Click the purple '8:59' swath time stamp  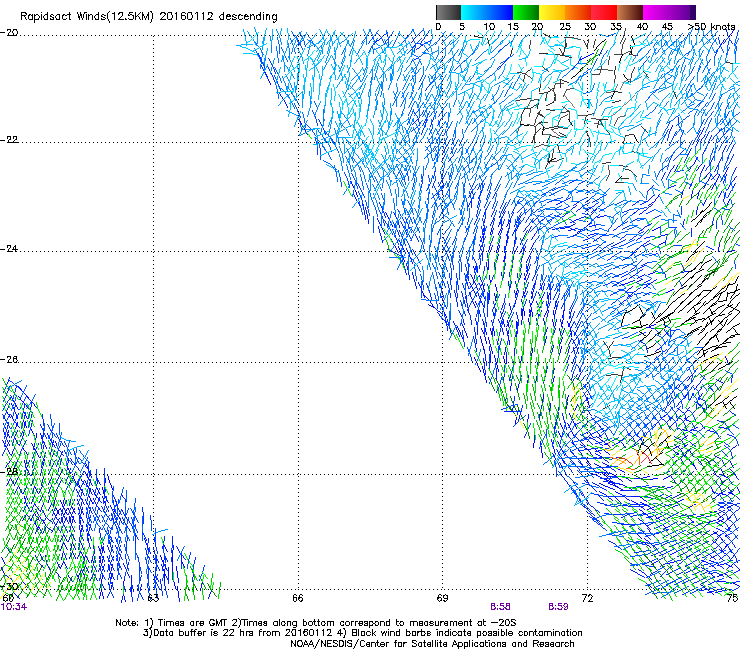(558, 607)
